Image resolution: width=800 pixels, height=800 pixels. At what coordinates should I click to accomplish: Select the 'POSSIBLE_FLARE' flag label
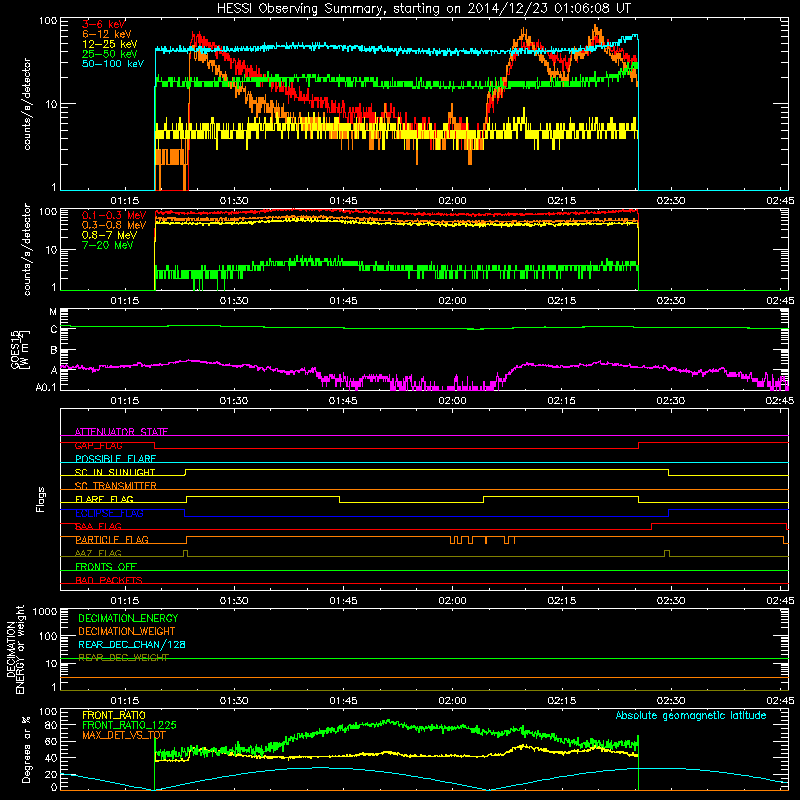pos(115,459)
